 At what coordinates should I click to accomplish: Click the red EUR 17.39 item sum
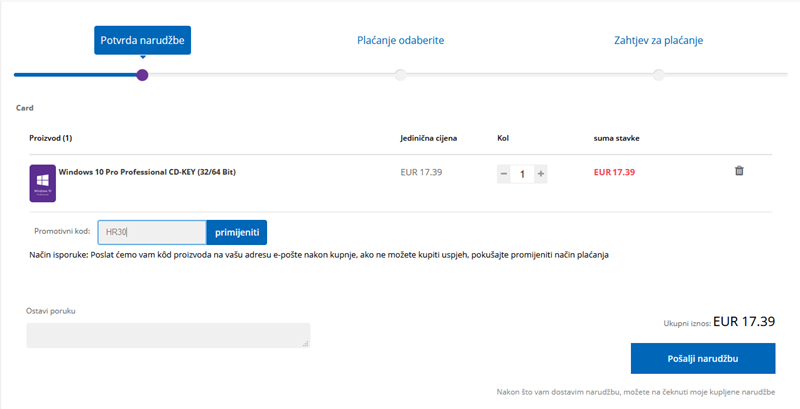click(x=614, y=172)
